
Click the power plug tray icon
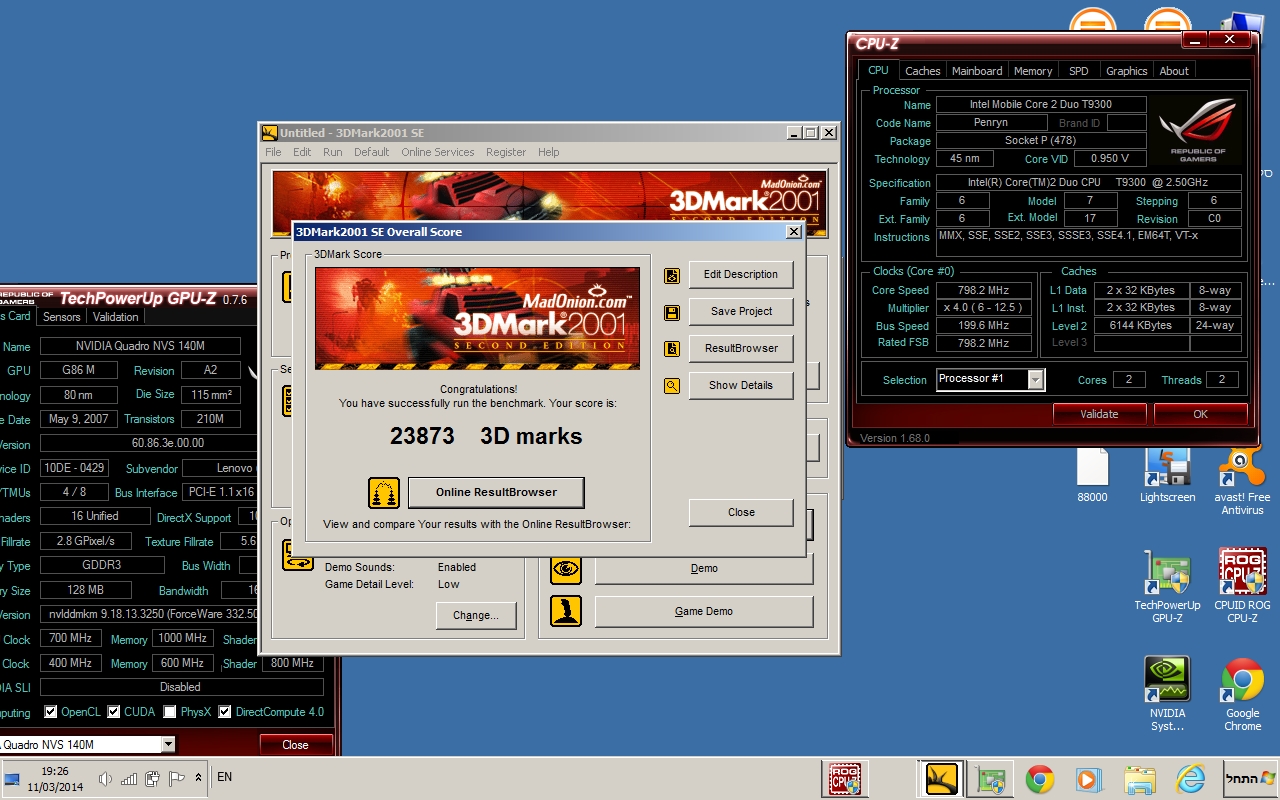tap(153, 778)
